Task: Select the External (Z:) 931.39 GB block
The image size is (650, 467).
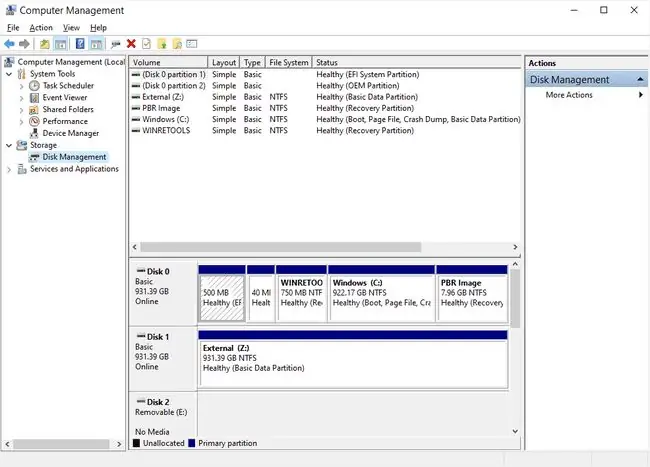Action: point(353,359)
